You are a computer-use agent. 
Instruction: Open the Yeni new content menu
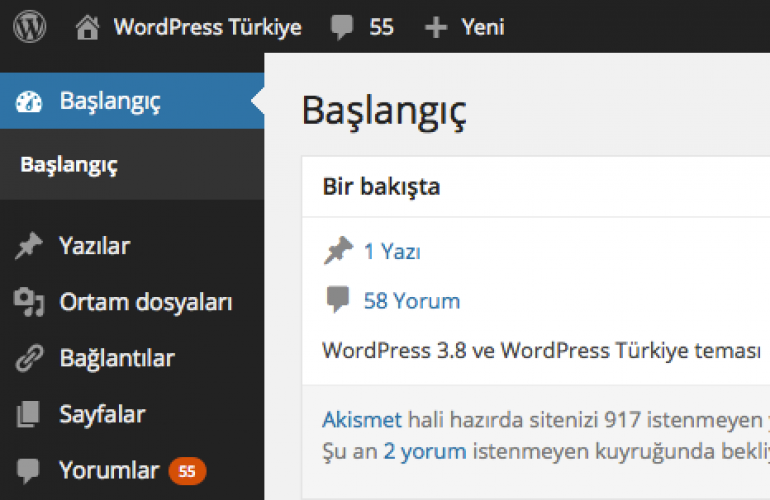(483, 27)
